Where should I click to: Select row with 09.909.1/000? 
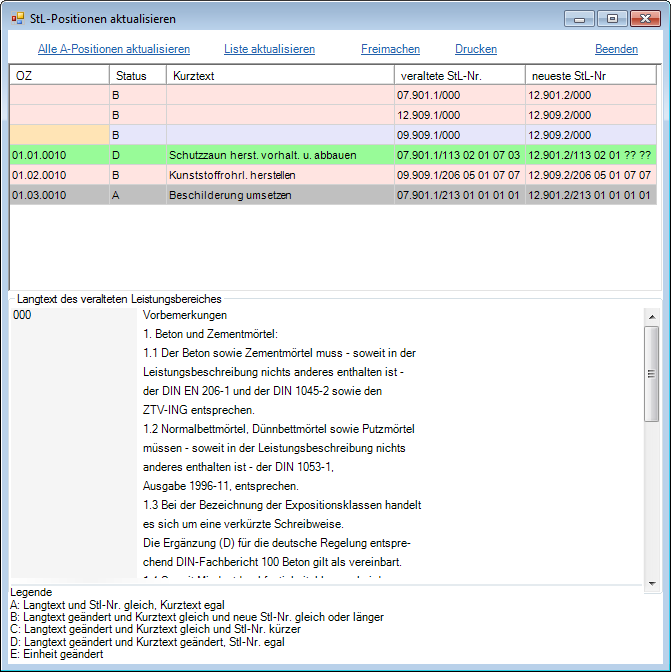point(333,135)
